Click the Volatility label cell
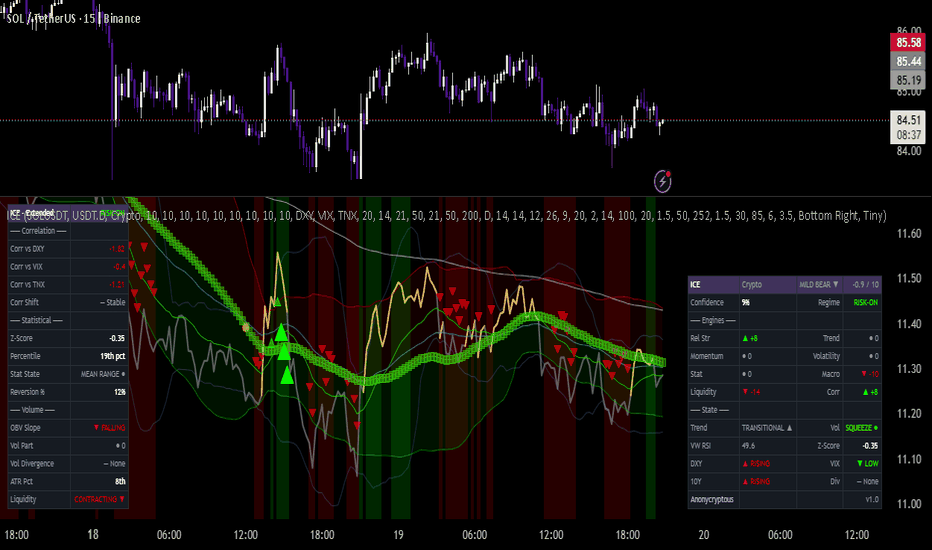Image resolution: width=932 pixels, height=550 pixels. (x=820, y=356)
